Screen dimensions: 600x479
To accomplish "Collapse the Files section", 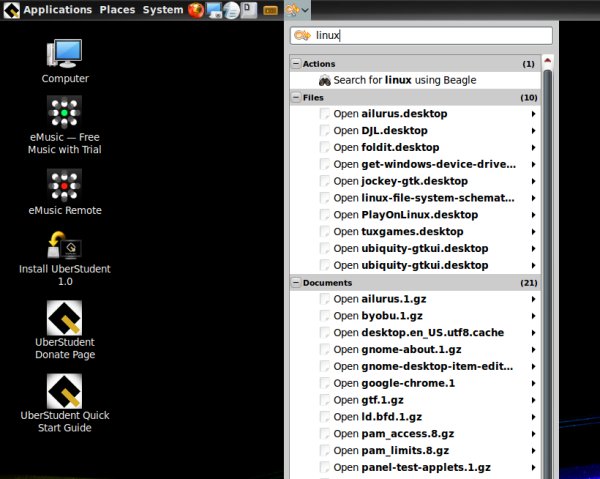I will click(x=296, y=97).
